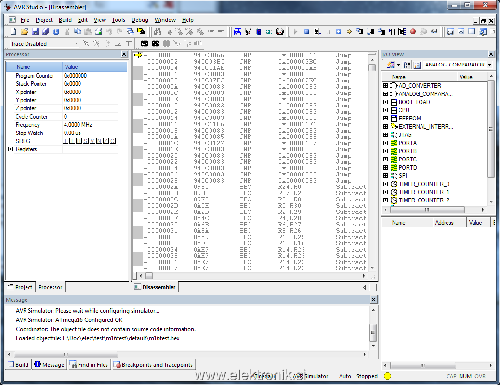This screenshot has height=385, width=500.
Task: Click the Stop Debugging blue square icon
Action: (306, 32)
